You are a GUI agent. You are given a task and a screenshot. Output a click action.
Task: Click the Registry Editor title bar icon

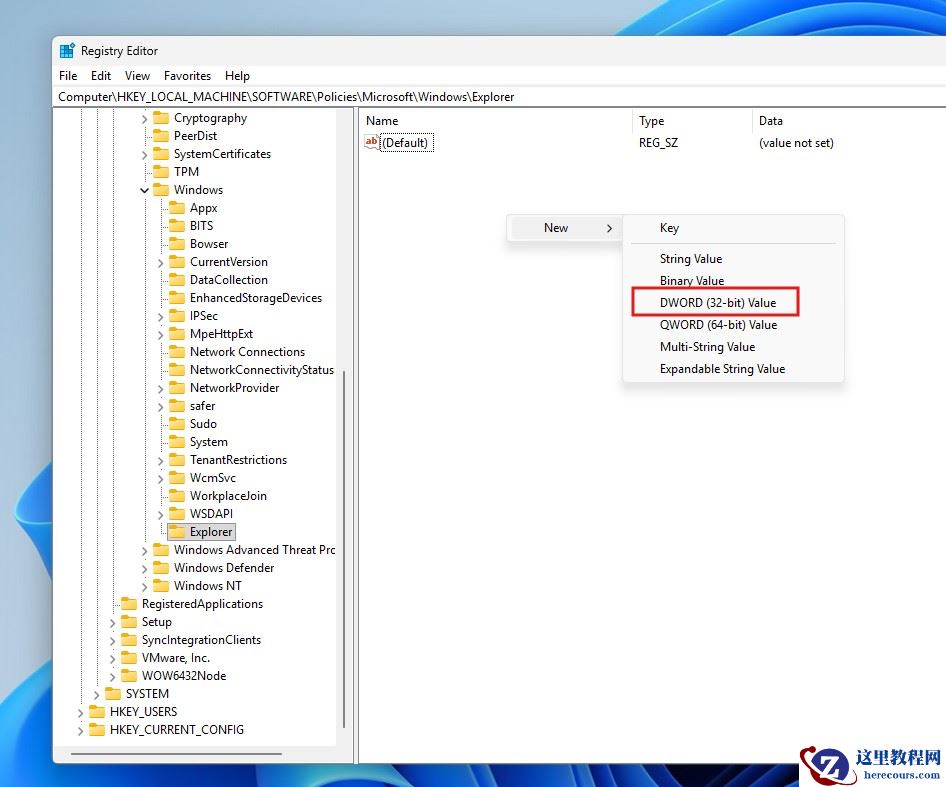[x=68, y=50]
